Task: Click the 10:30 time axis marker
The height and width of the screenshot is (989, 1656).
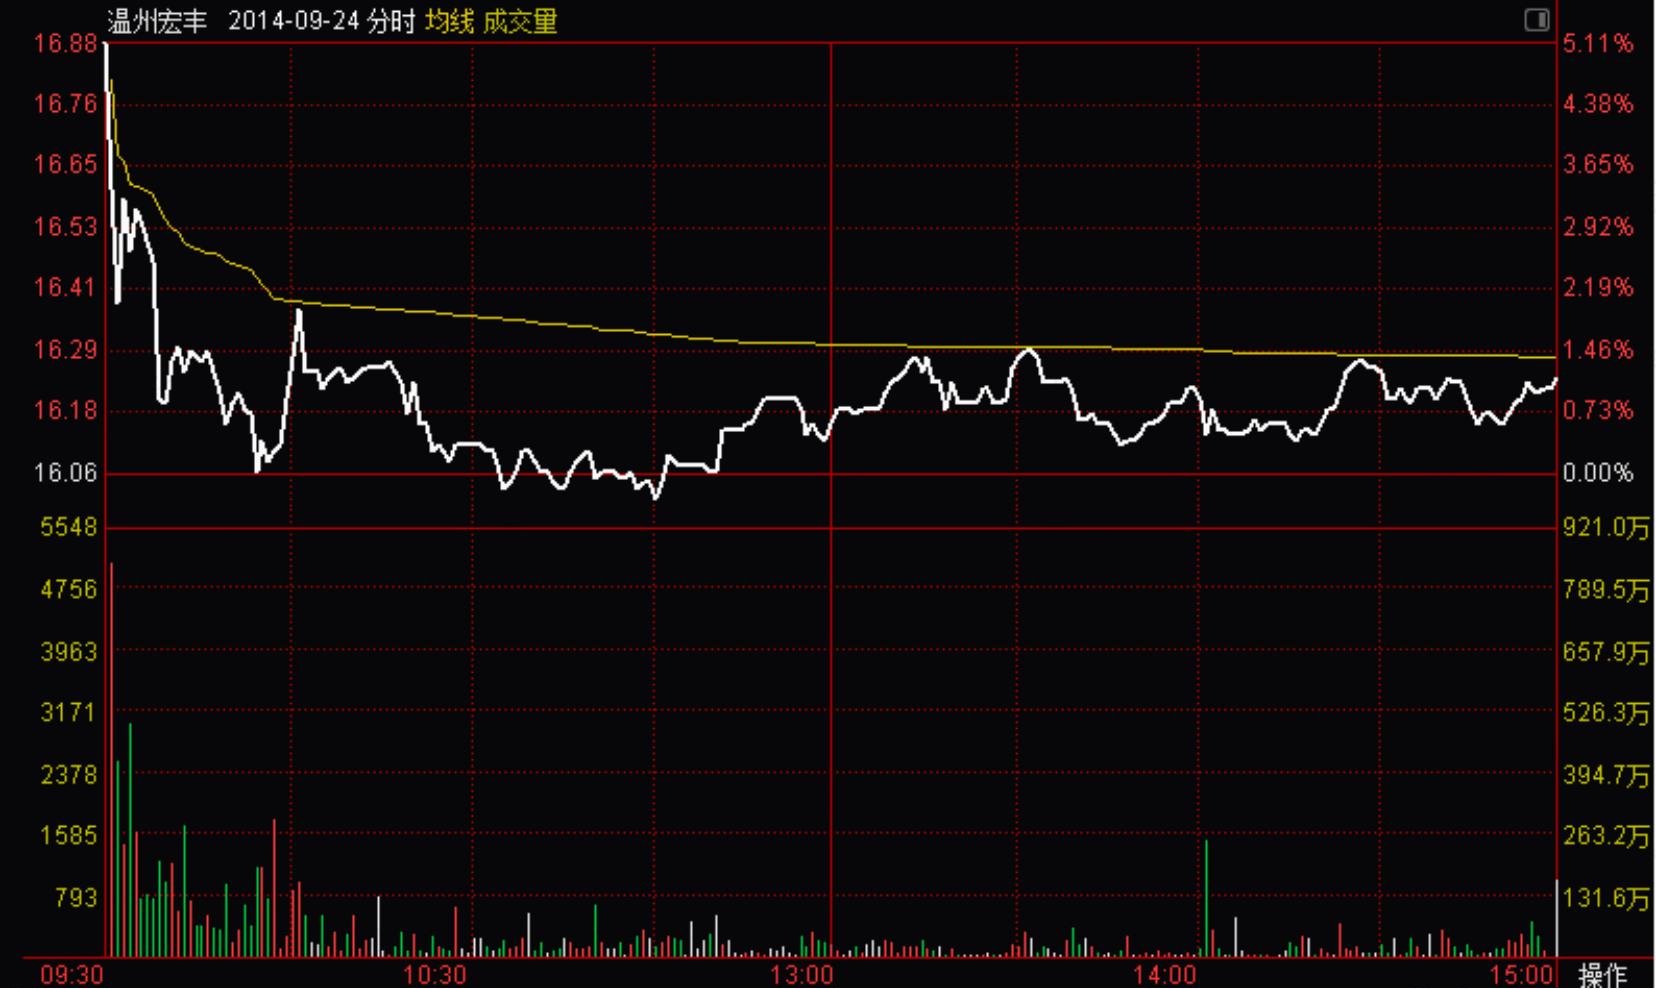Action: tap(435, 974)
